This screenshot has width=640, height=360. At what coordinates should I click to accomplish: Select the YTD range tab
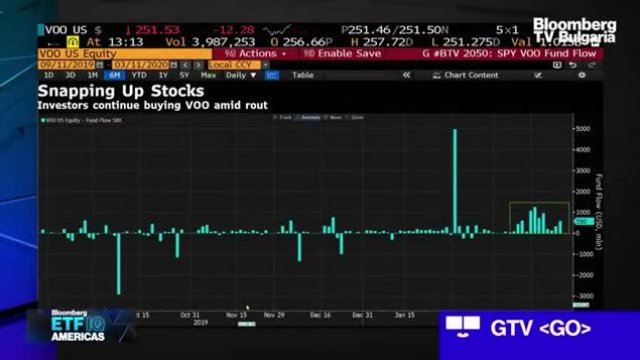coord(139,75)
